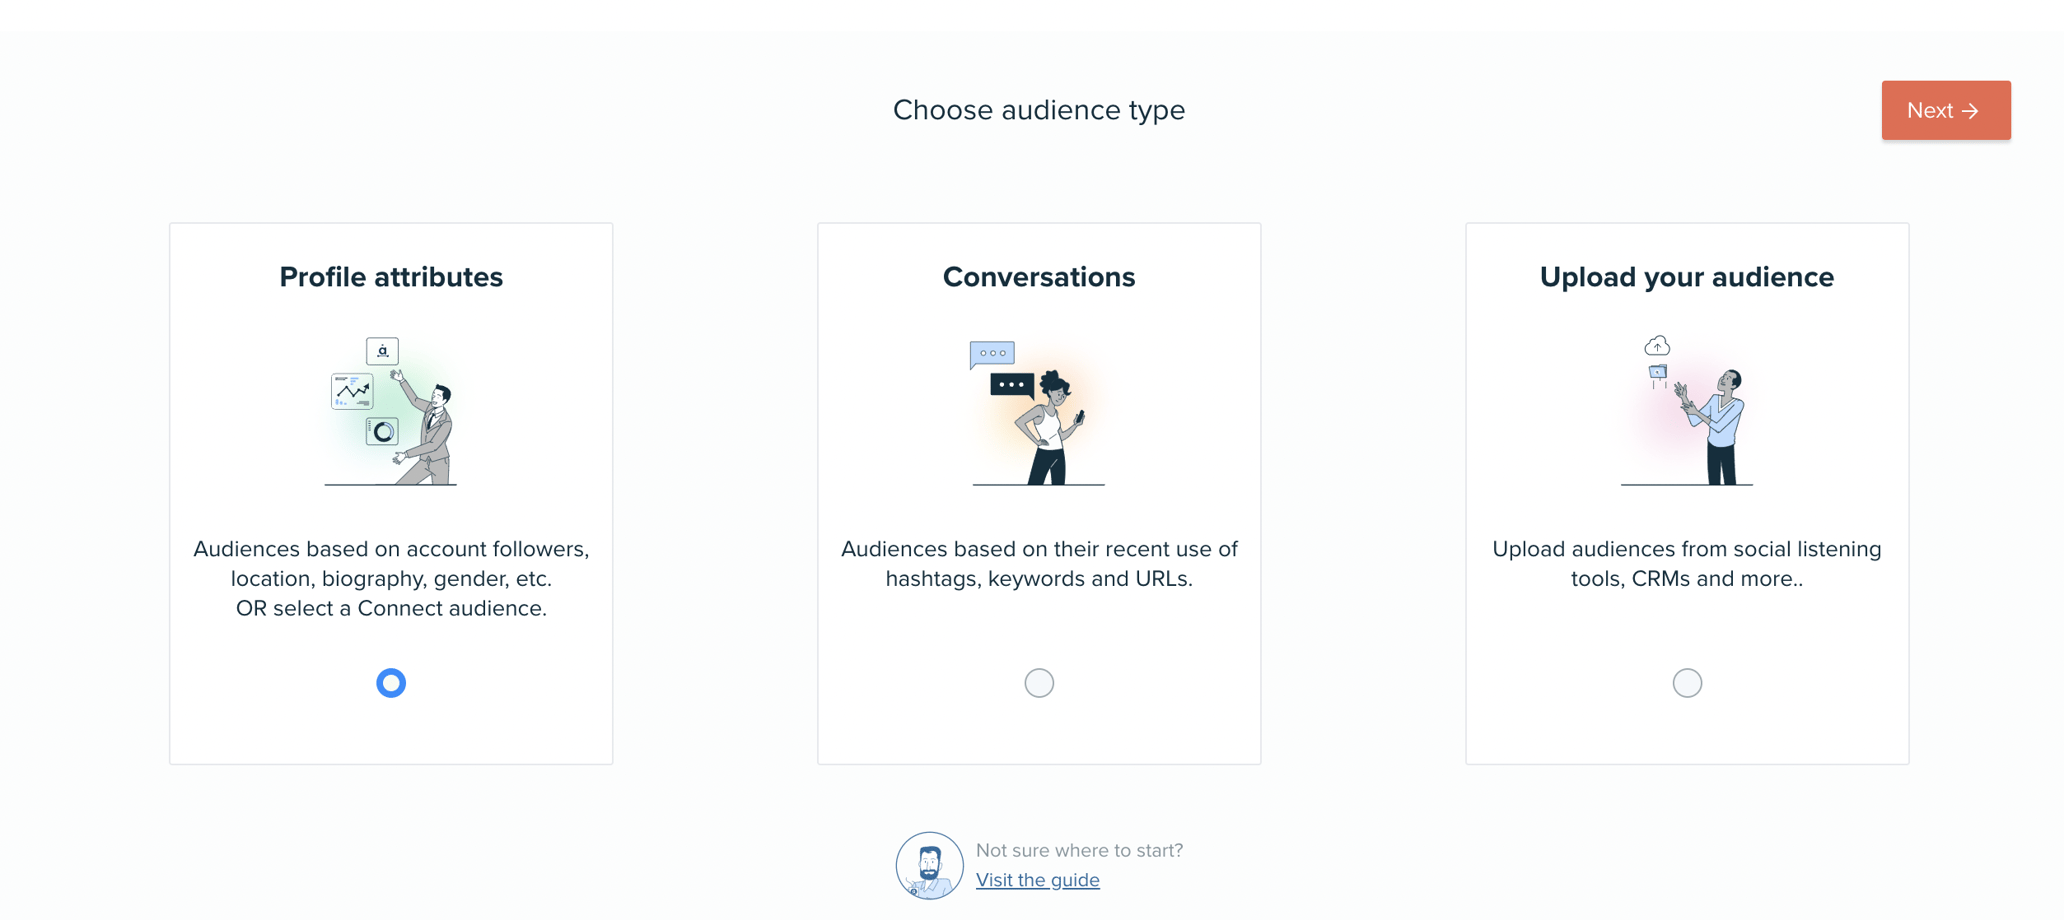
Task: Click the Not sure where to start text
Action: click(1079, 850)
